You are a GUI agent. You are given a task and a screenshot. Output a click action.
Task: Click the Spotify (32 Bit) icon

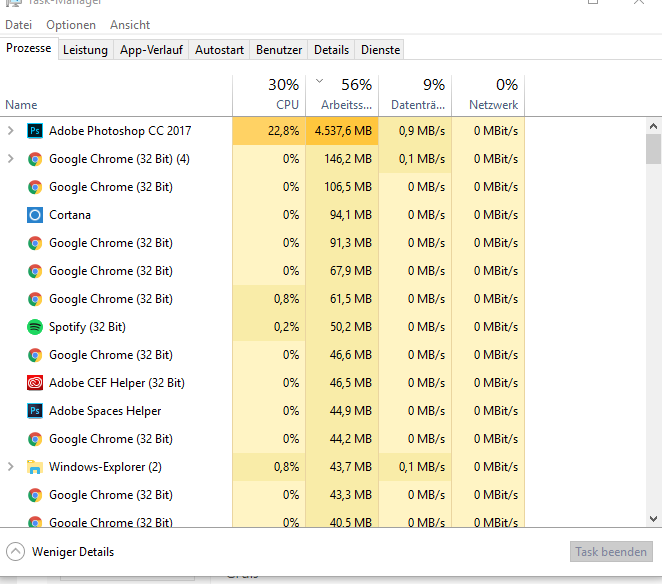[35, 327]
